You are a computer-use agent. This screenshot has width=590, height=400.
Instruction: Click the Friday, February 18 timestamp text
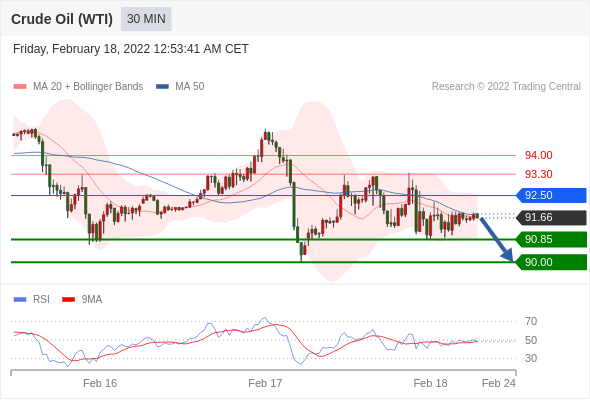click(x=131, y=49)
